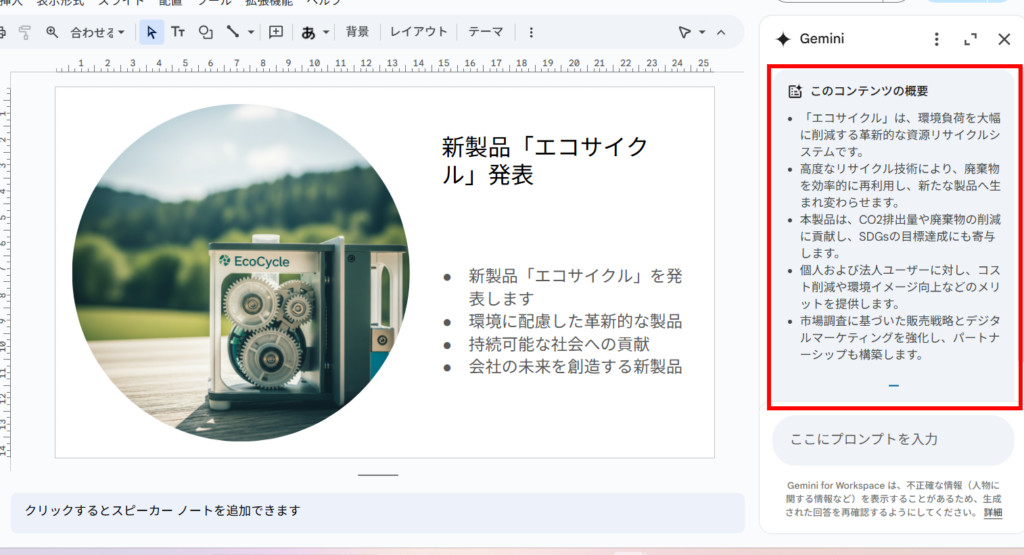Select the text box tool
Viewport: 1024px width, 555px height.
coord(178,32)
